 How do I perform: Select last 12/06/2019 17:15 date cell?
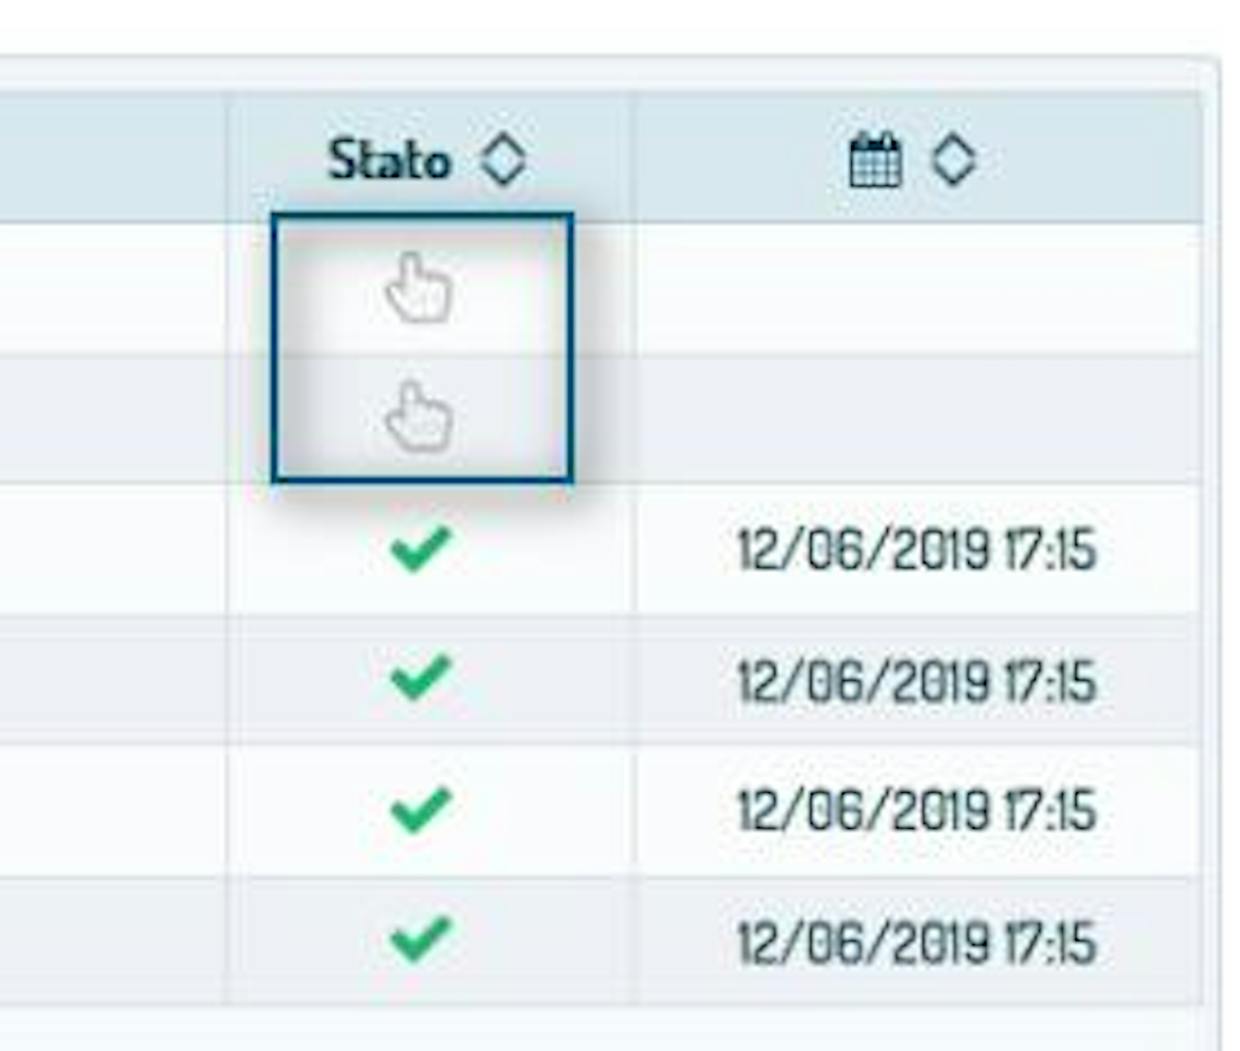917,941
